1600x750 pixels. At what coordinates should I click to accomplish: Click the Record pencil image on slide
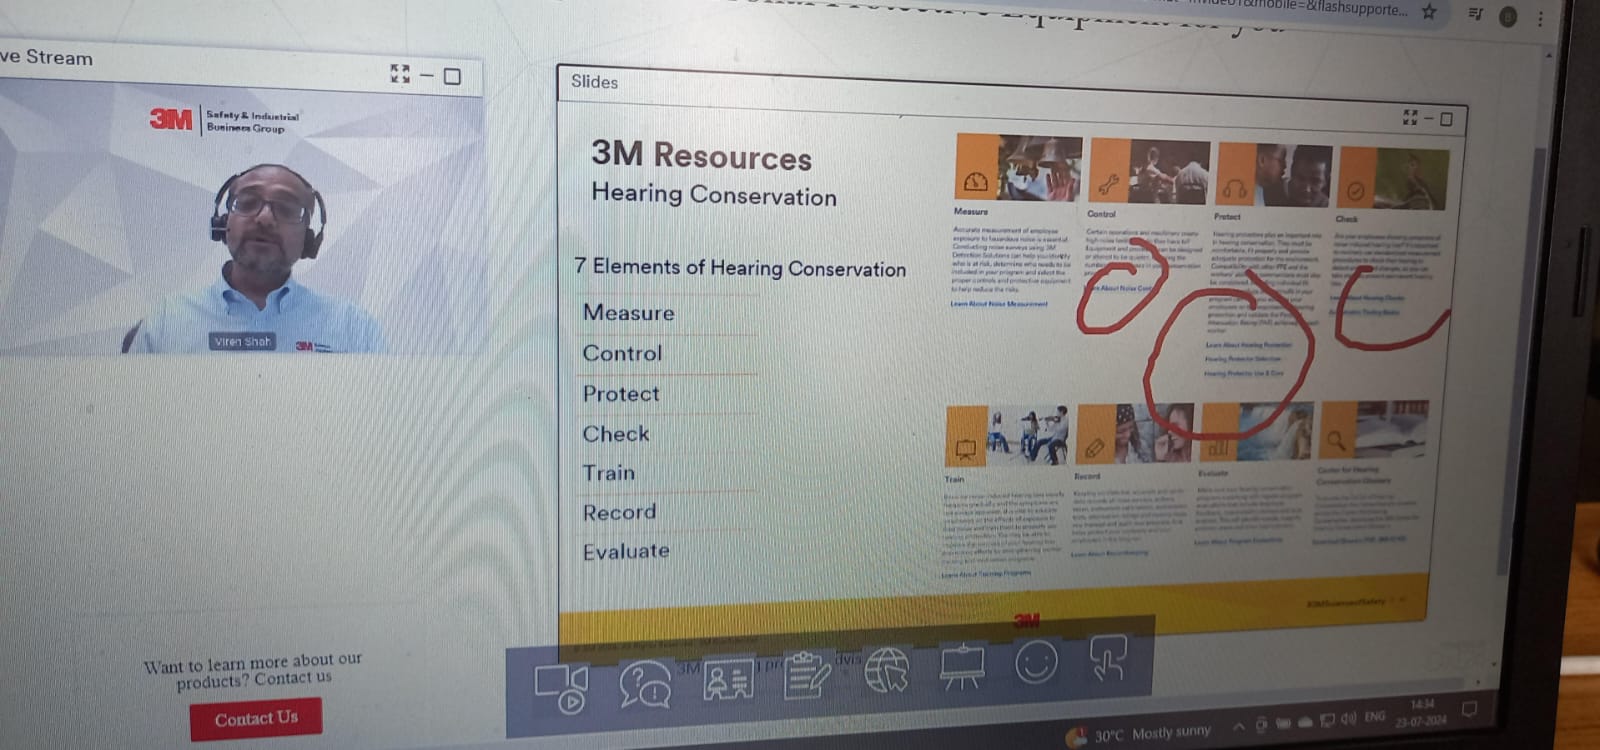(1135, 433)
